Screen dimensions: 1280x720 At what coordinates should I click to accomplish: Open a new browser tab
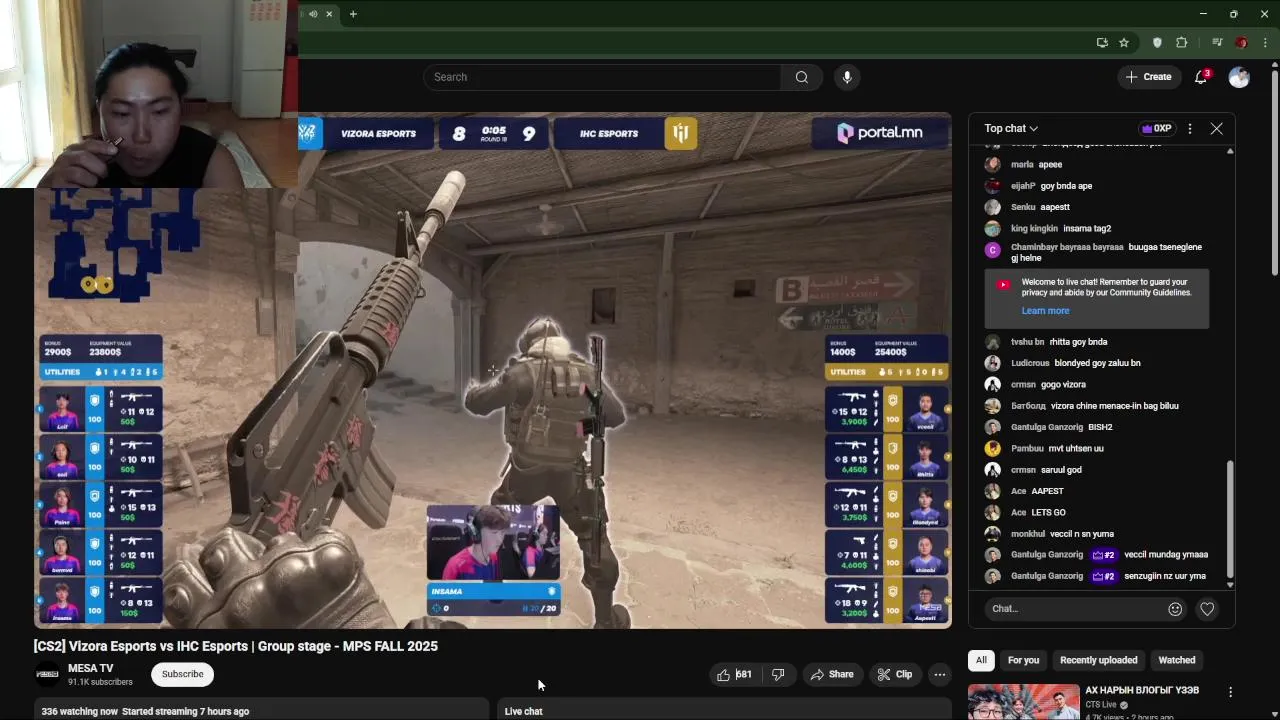pyautogui.click(x=353, y=14)
